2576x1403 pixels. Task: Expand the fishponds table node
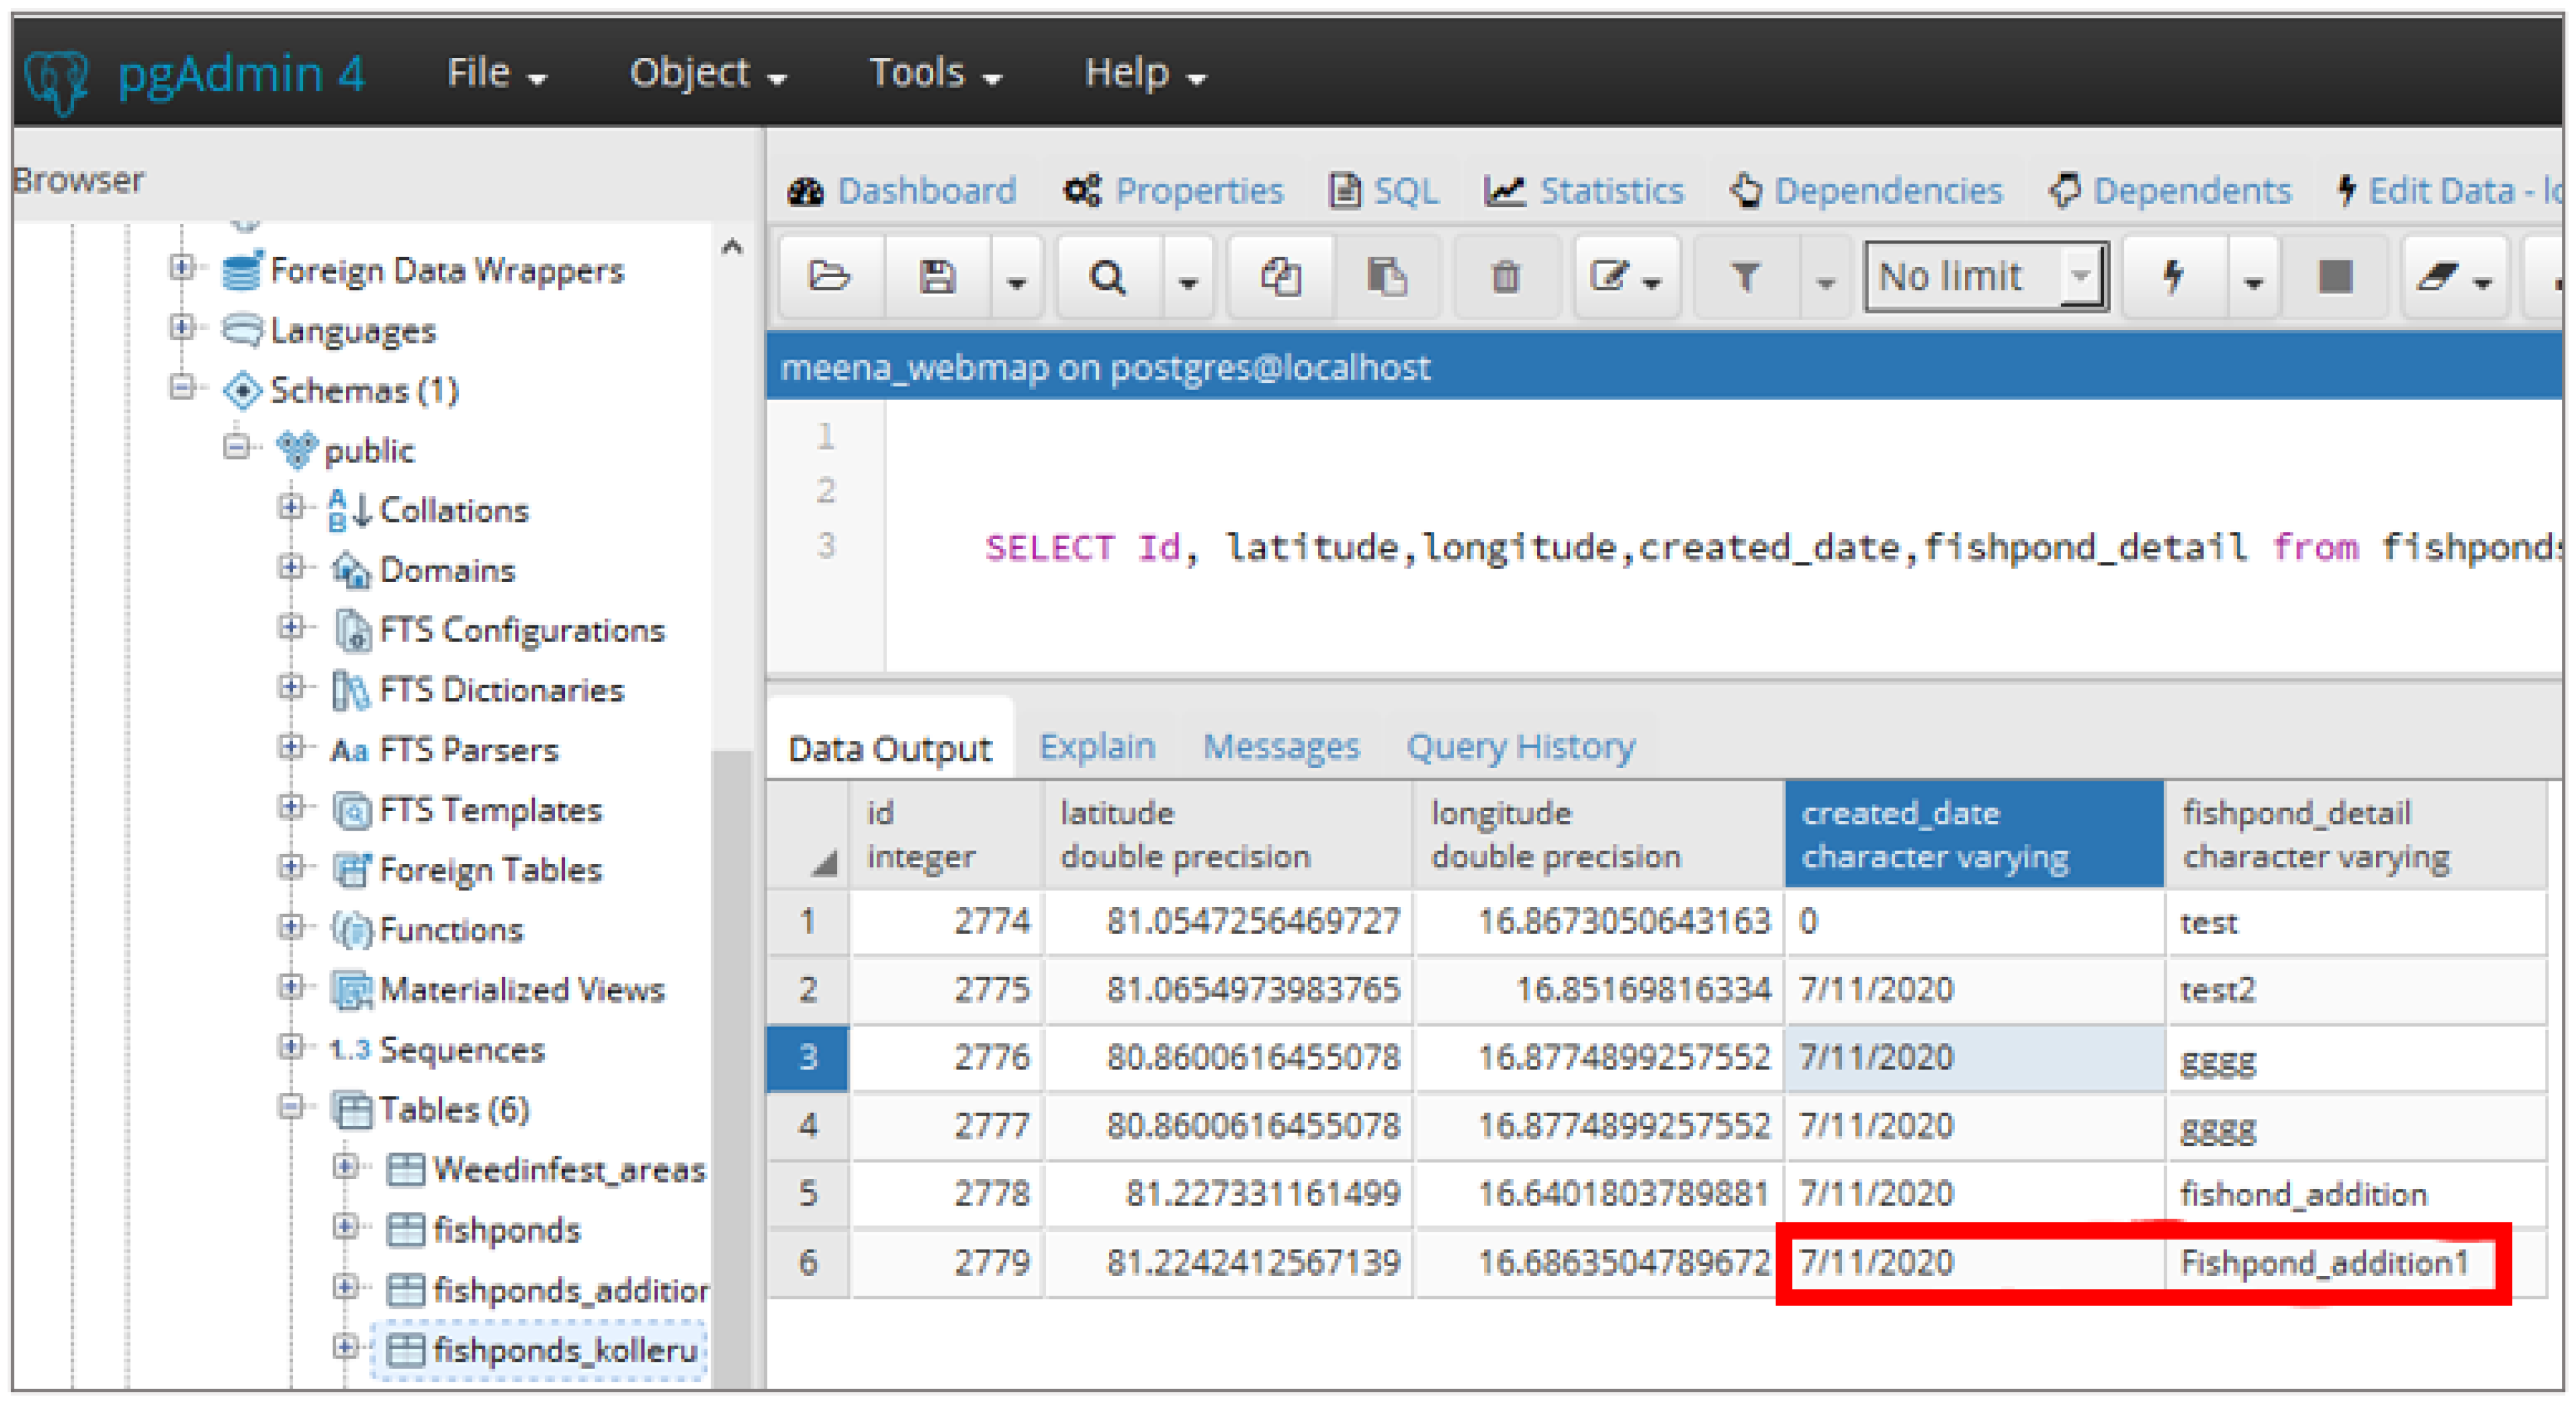tap(345, 1226)
